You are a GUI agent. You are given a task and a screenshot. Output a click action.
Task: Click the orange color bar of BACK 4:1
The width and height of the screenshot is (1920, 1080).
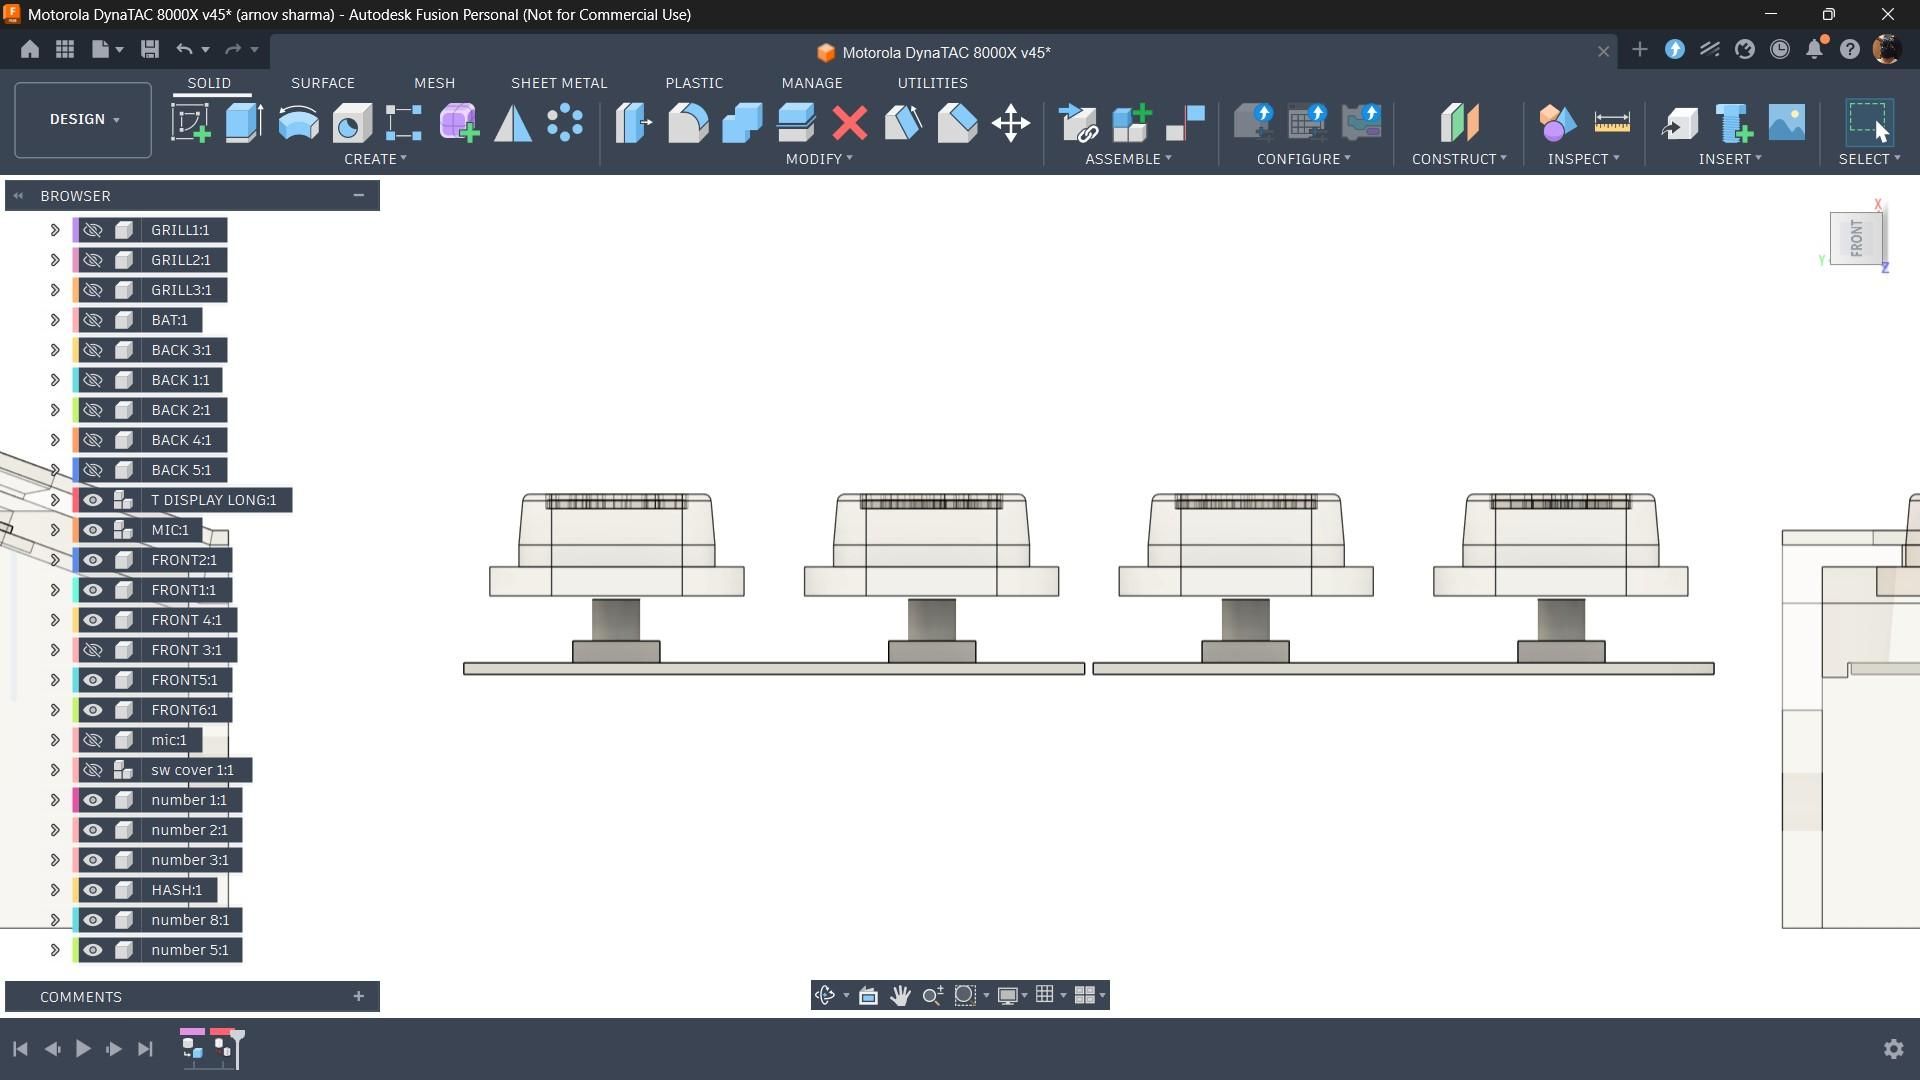click(x=76, y=440)
